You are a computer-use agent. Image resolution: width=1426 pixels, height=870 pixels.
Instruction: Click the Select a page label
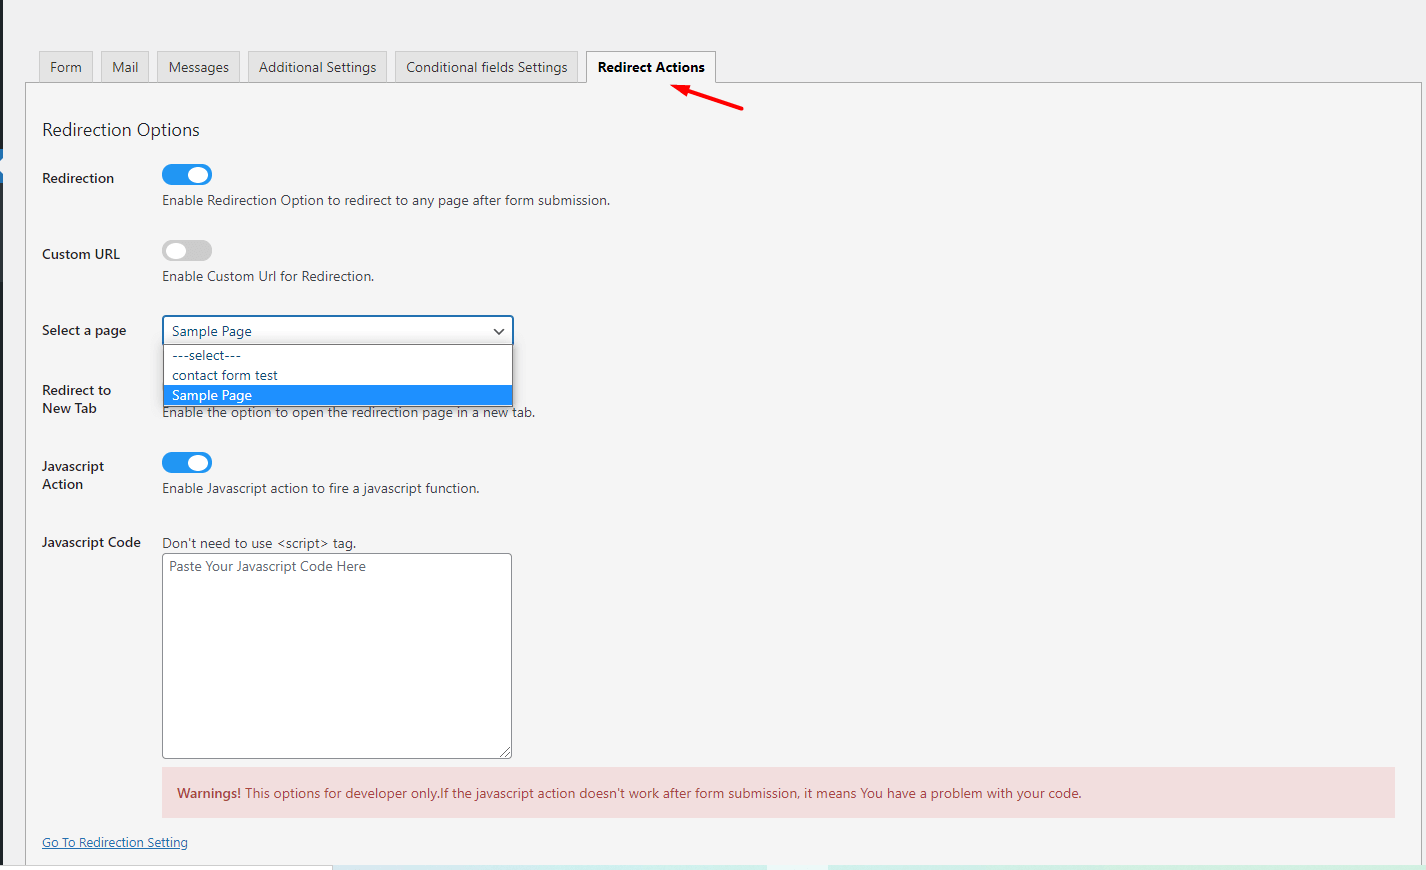84,330
